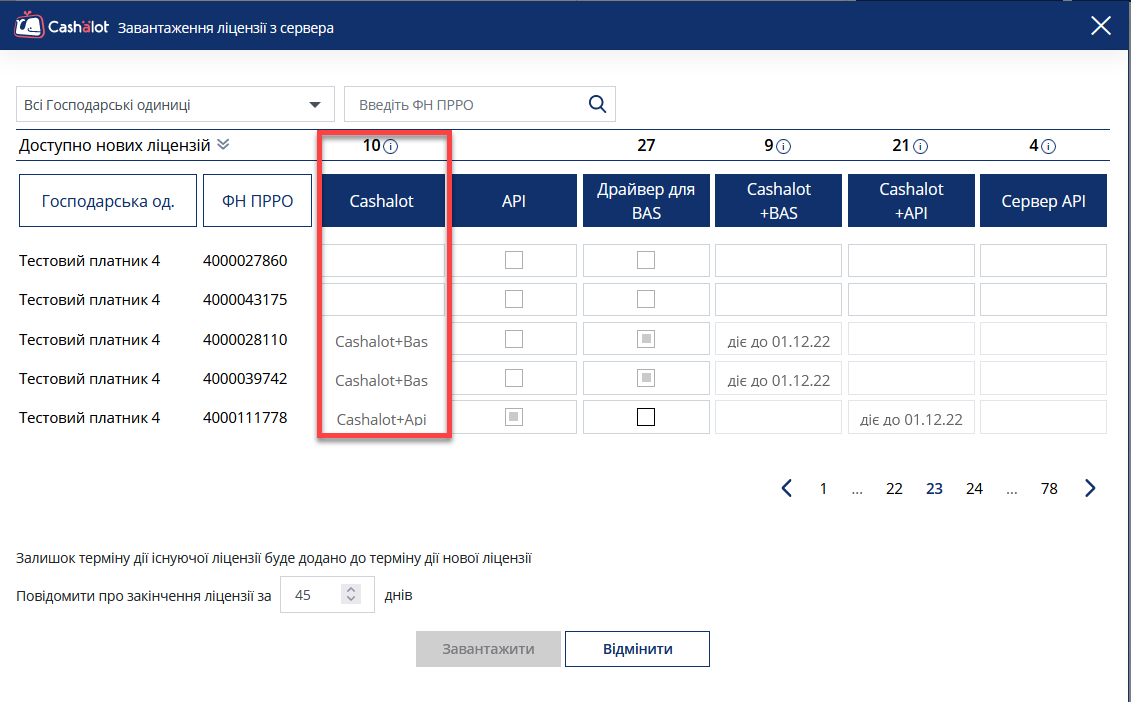Click fiscal number 4000043175

[x=245, y=299]
